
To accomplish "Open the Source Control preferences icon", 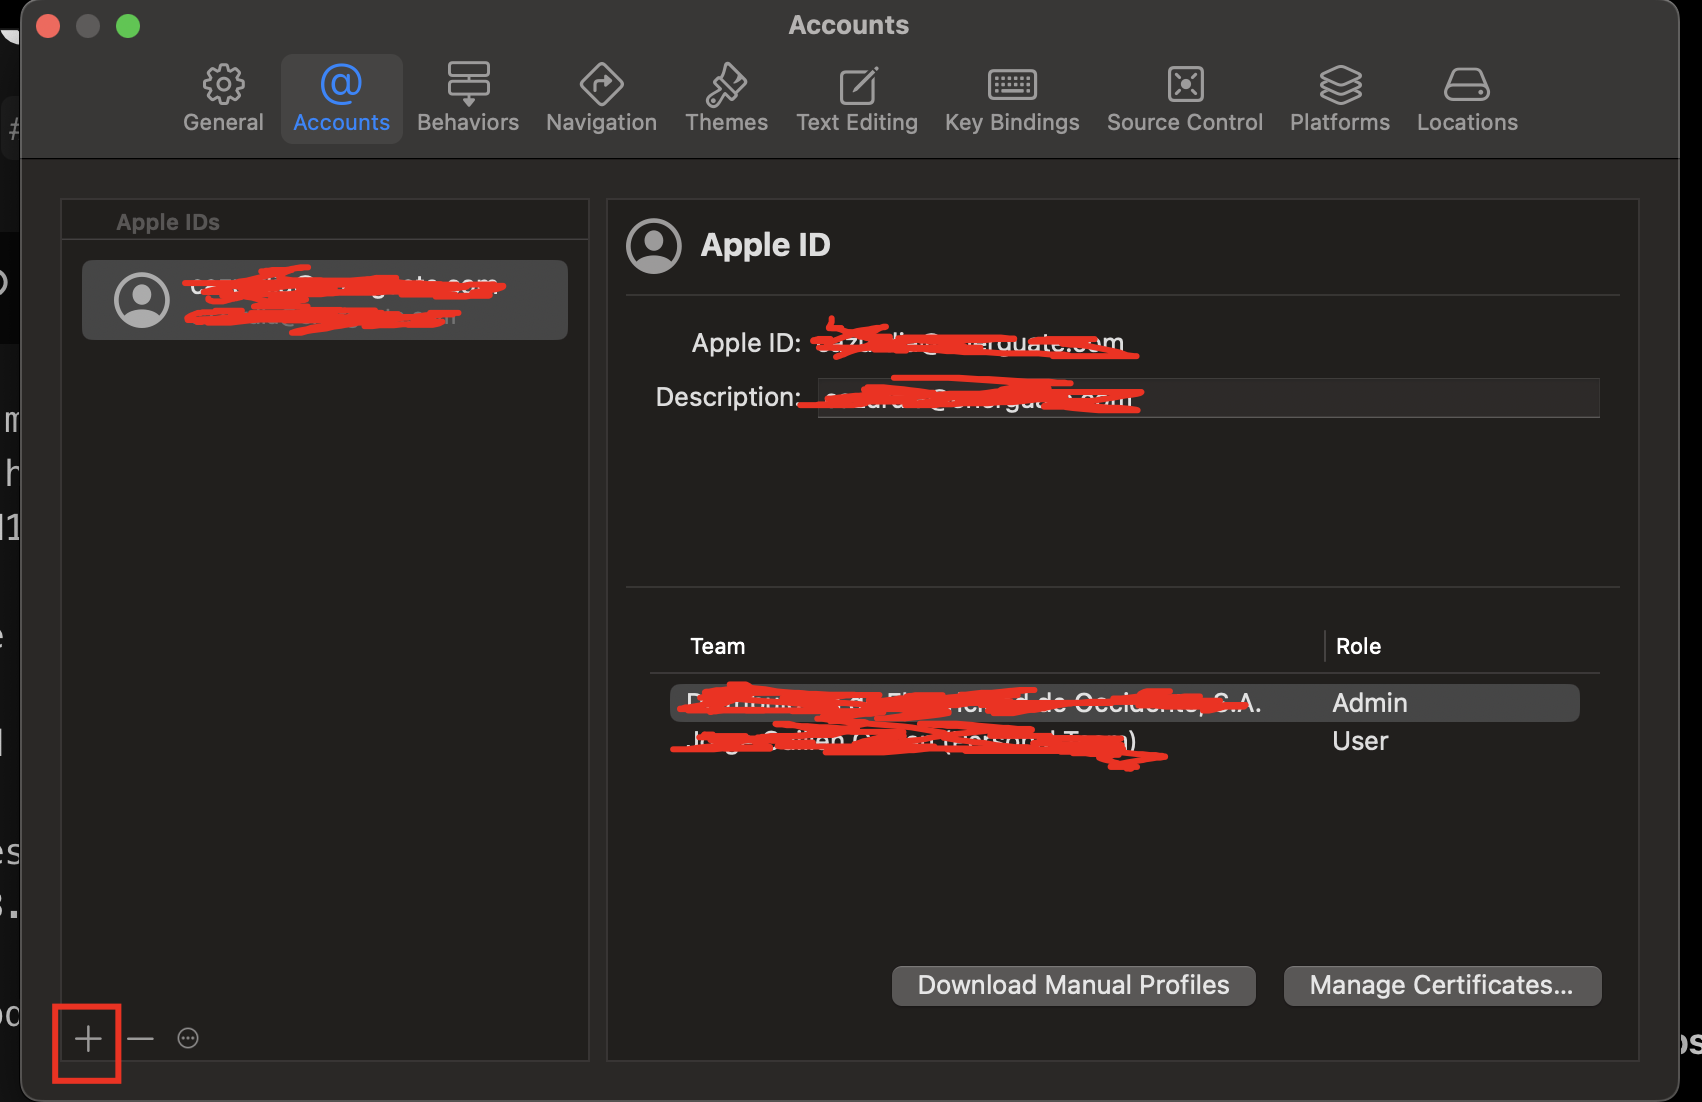I will pyautogui.click(x=1185, y=99).
